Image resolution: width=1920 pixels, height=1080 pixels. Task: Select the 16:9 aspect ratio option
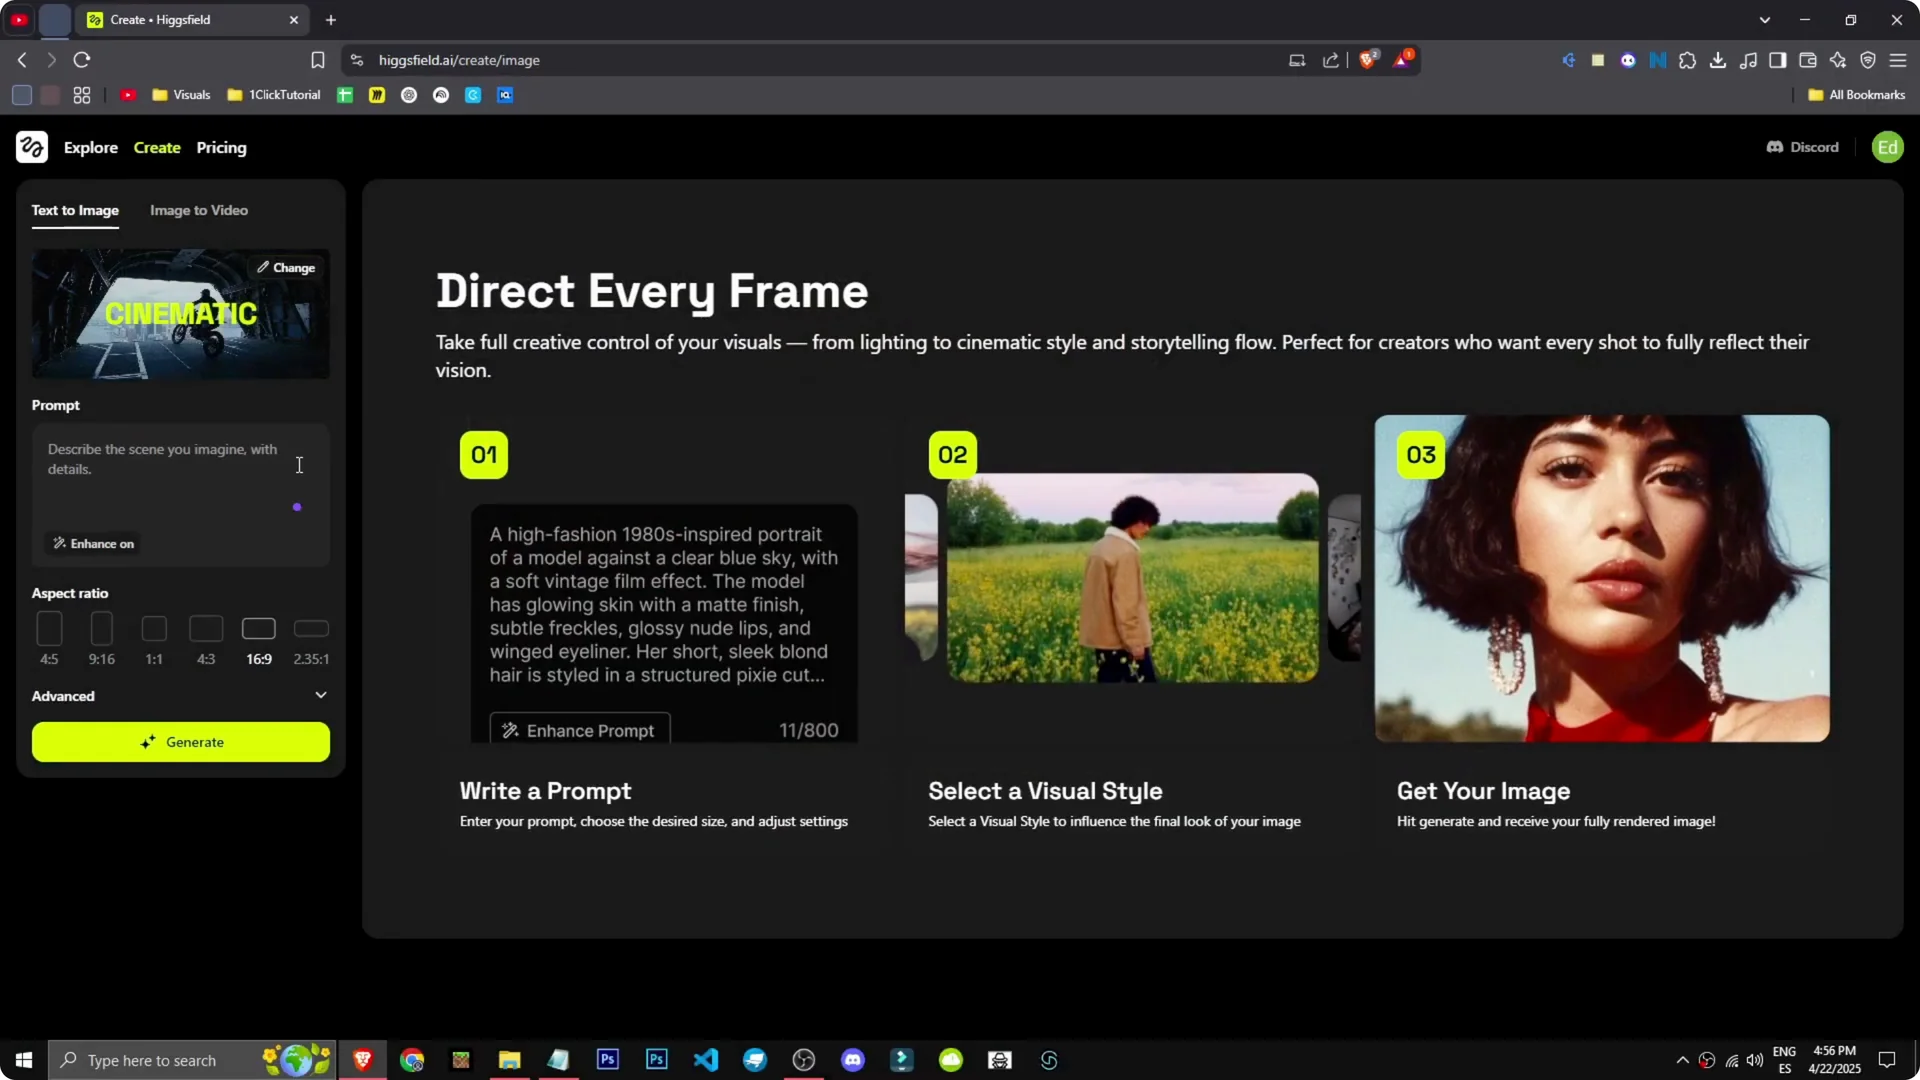coord(258,629)
